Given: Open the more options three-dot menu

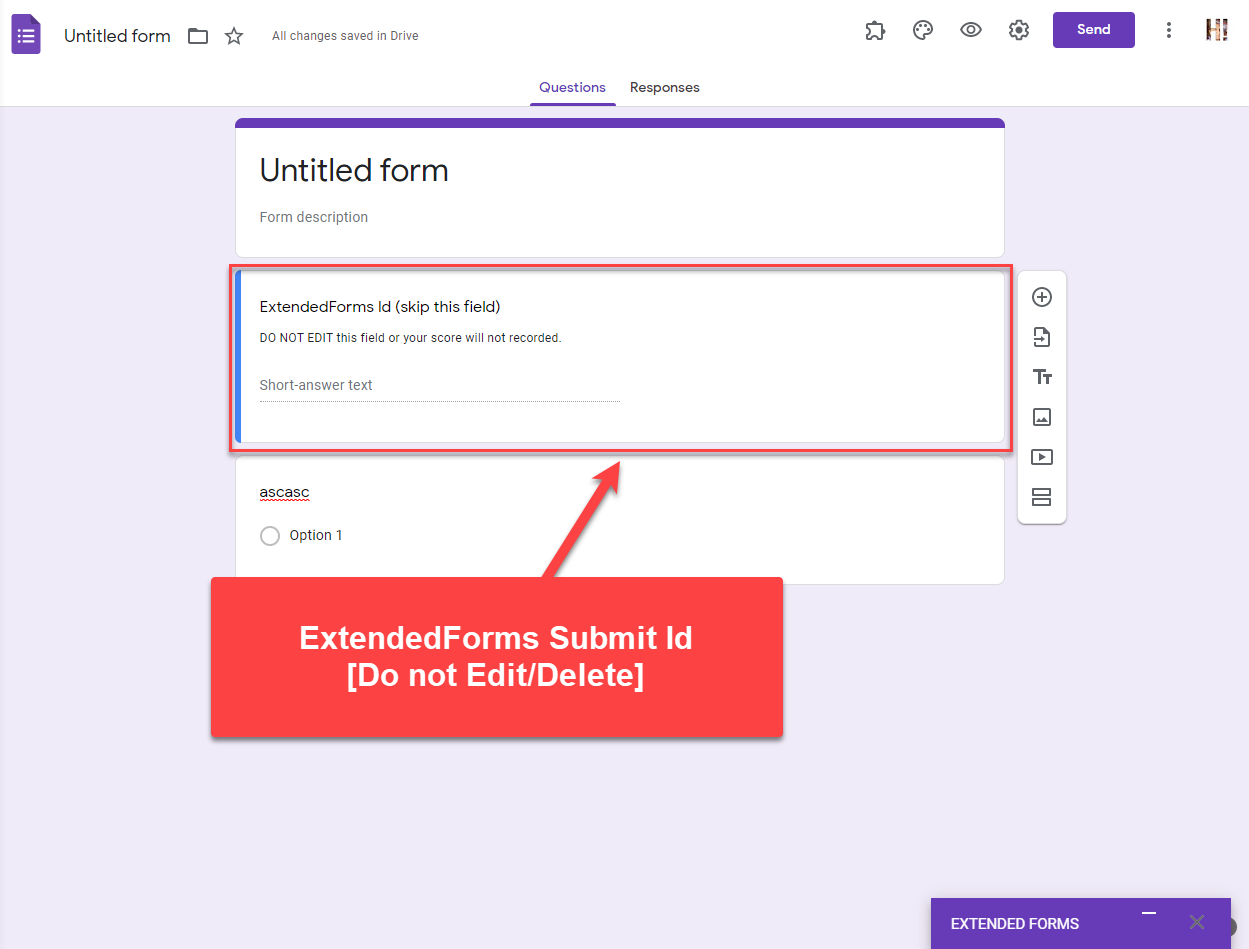Looking at the screenshot, I should 1169,30.
